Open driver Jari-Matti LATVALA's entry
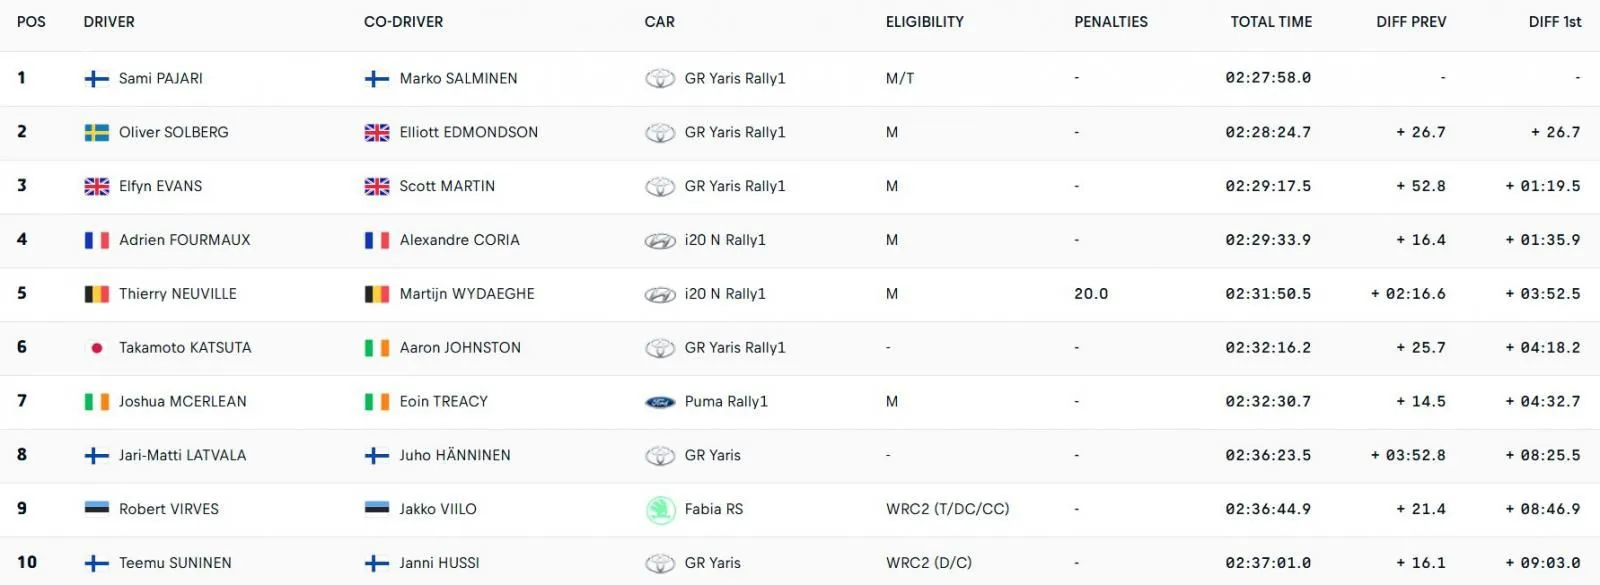1600x585 pixels. pyautogui.click(x=182, y=455)
